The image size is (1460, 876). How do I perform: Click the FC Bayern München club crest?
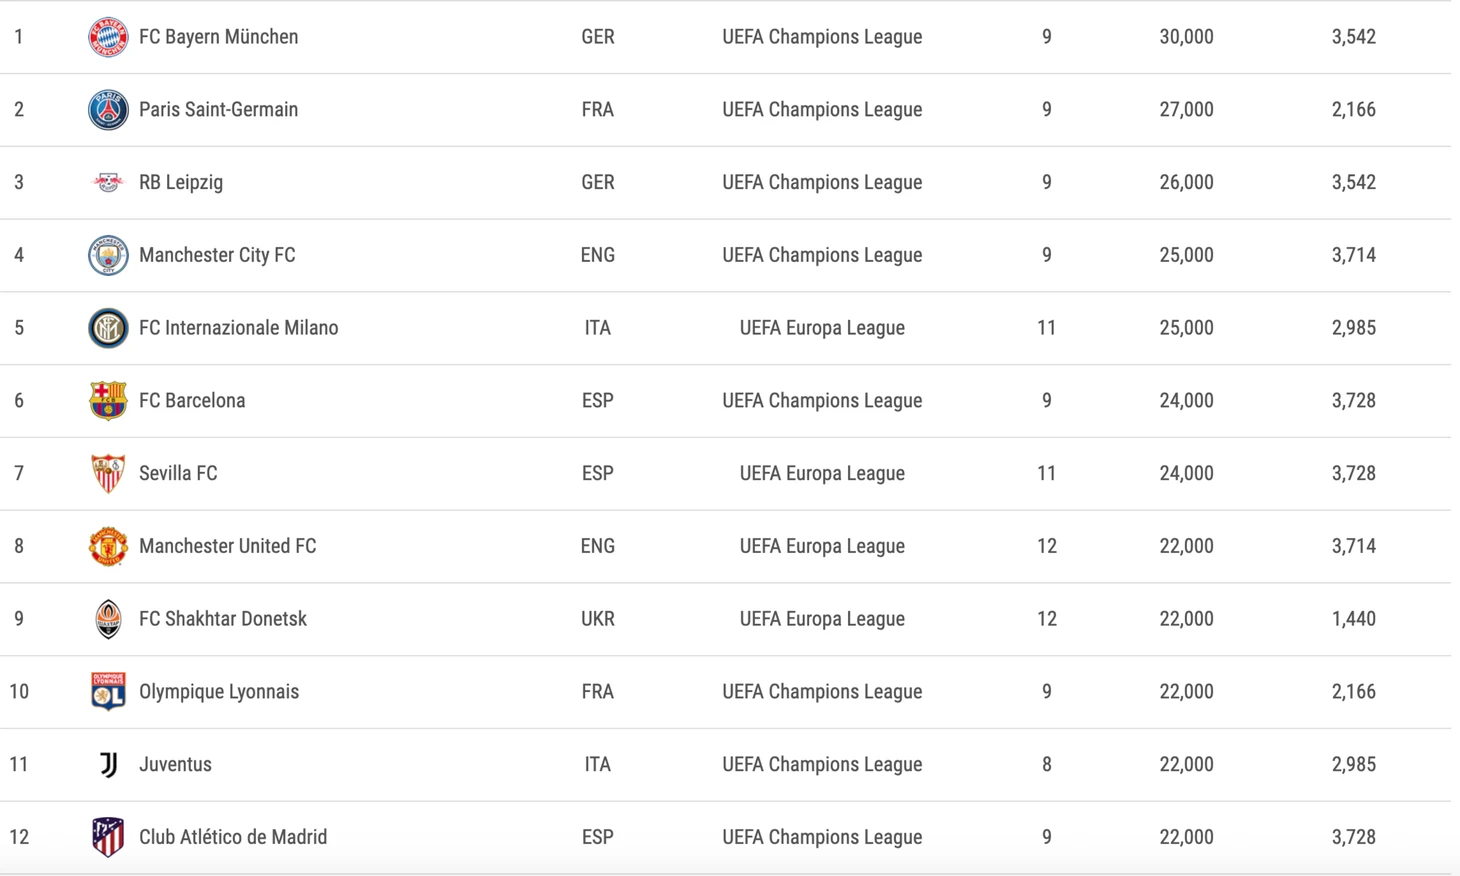click(x=108, y=37)
